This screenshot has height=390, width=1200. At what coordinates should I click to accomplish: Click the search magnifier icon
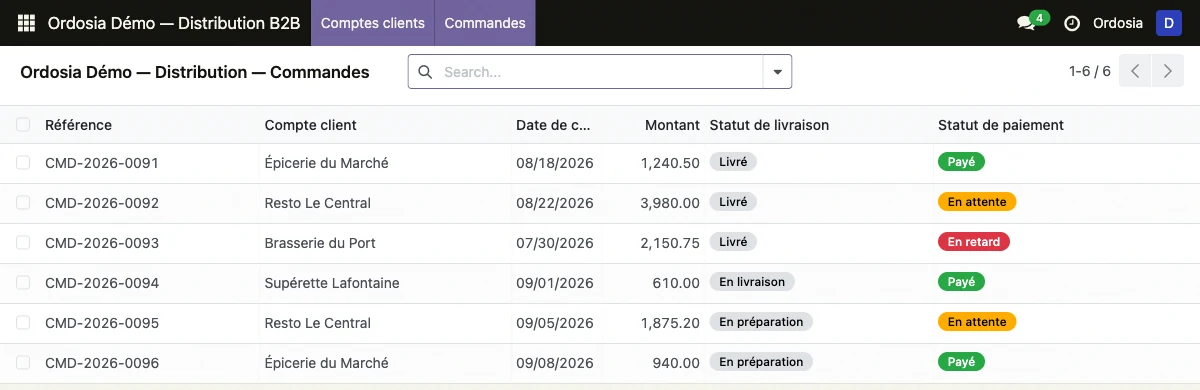tap(425, 72)
